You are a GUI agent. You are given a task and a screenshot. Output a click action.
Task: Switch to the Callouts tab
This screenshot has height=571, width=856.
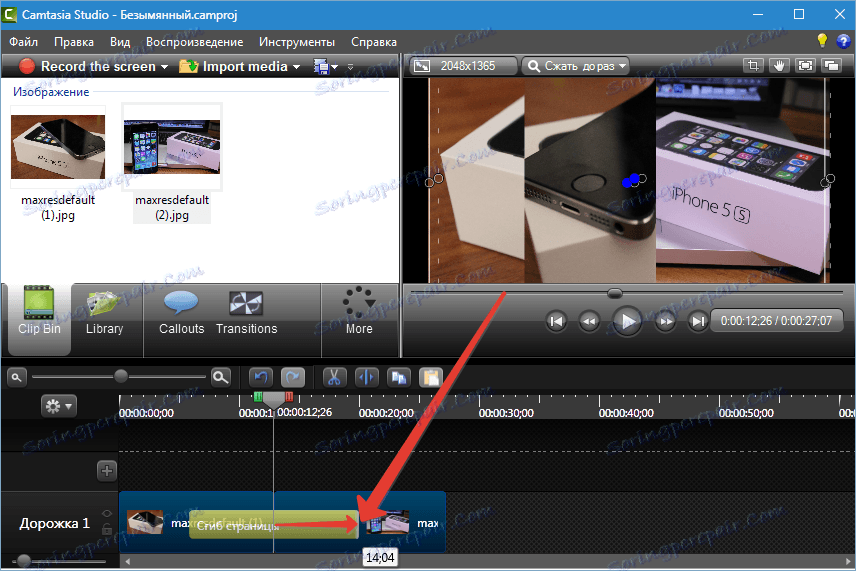181,314
